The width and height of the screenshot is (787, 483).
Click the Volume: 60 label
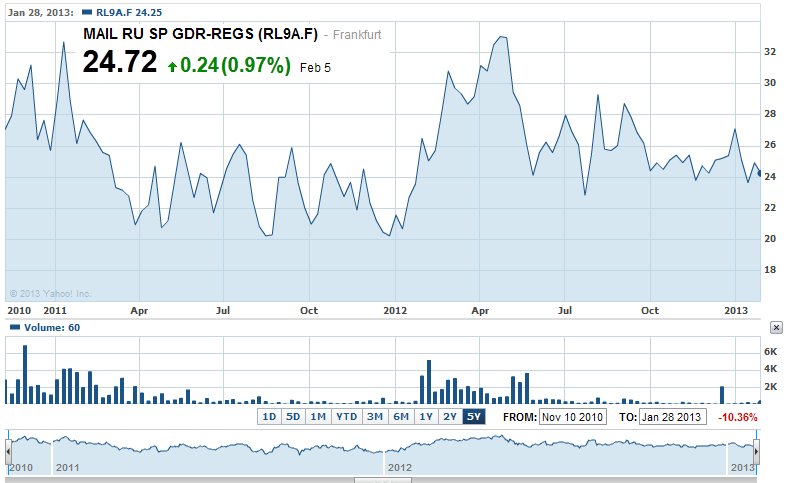[x=52, y=327]
